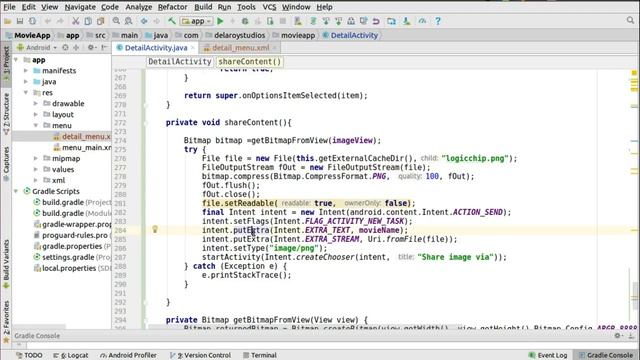Collapse the Gradle Scripts node

tap(16, 191)
